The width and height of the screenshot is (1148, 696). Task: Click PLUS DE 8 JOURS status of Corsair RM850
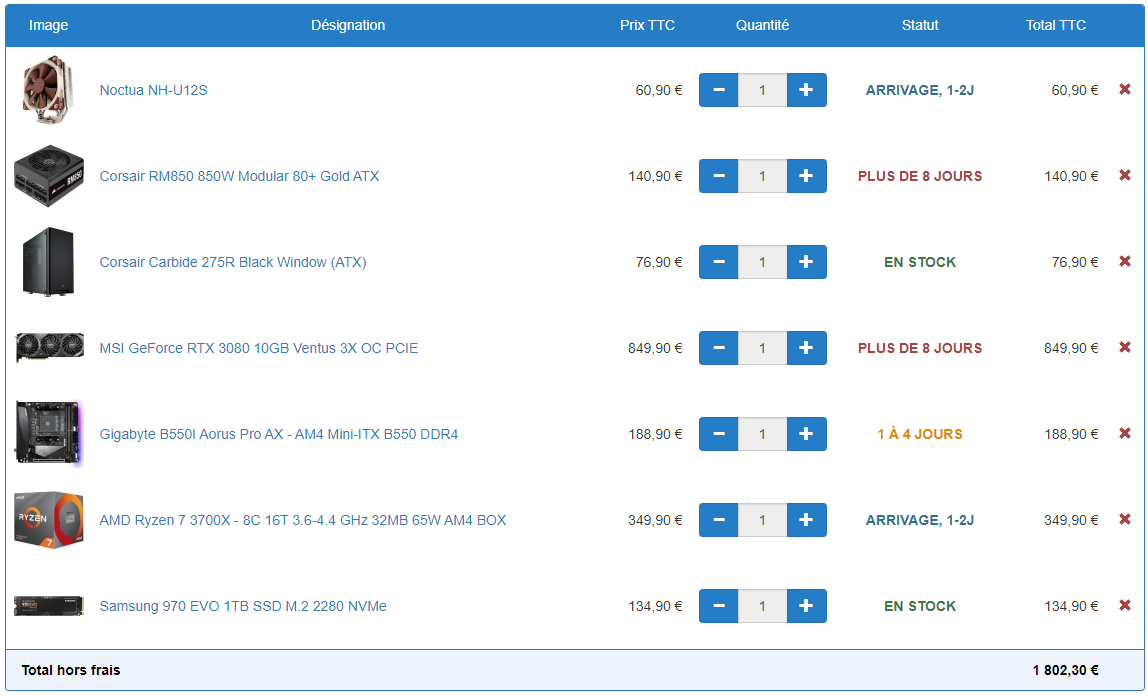(x=920, y=176)
